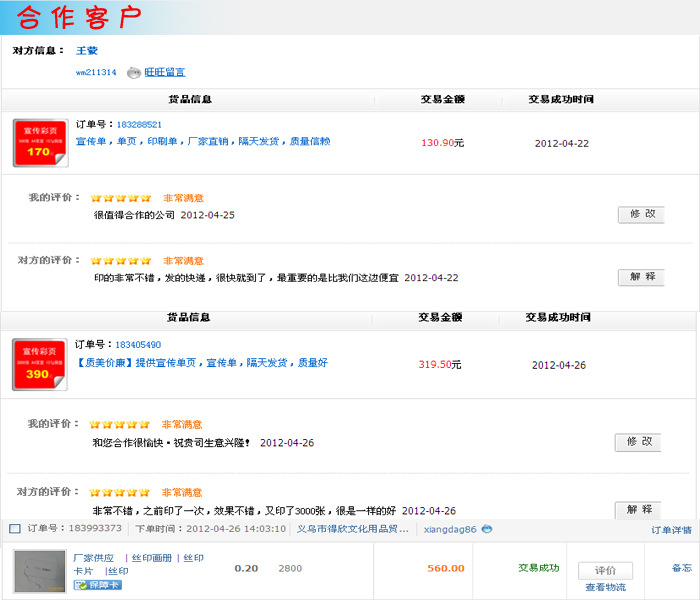Open order number 183288521 link

(139, 125)
